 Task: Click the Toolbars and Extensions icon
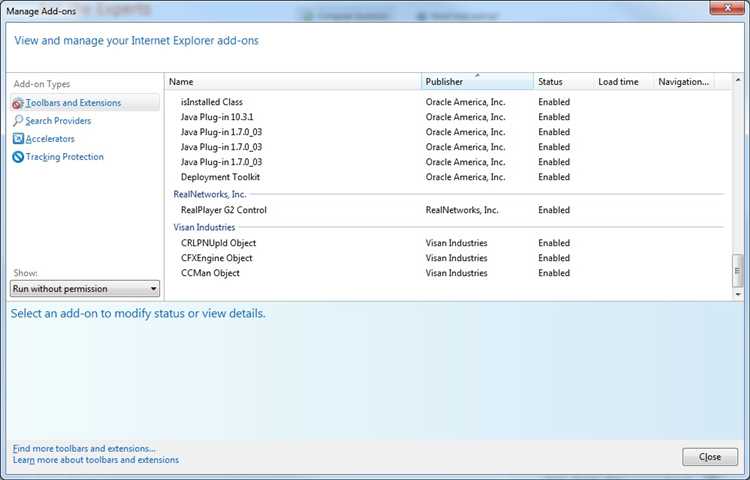pyautogui.click(x=18, y=103)
